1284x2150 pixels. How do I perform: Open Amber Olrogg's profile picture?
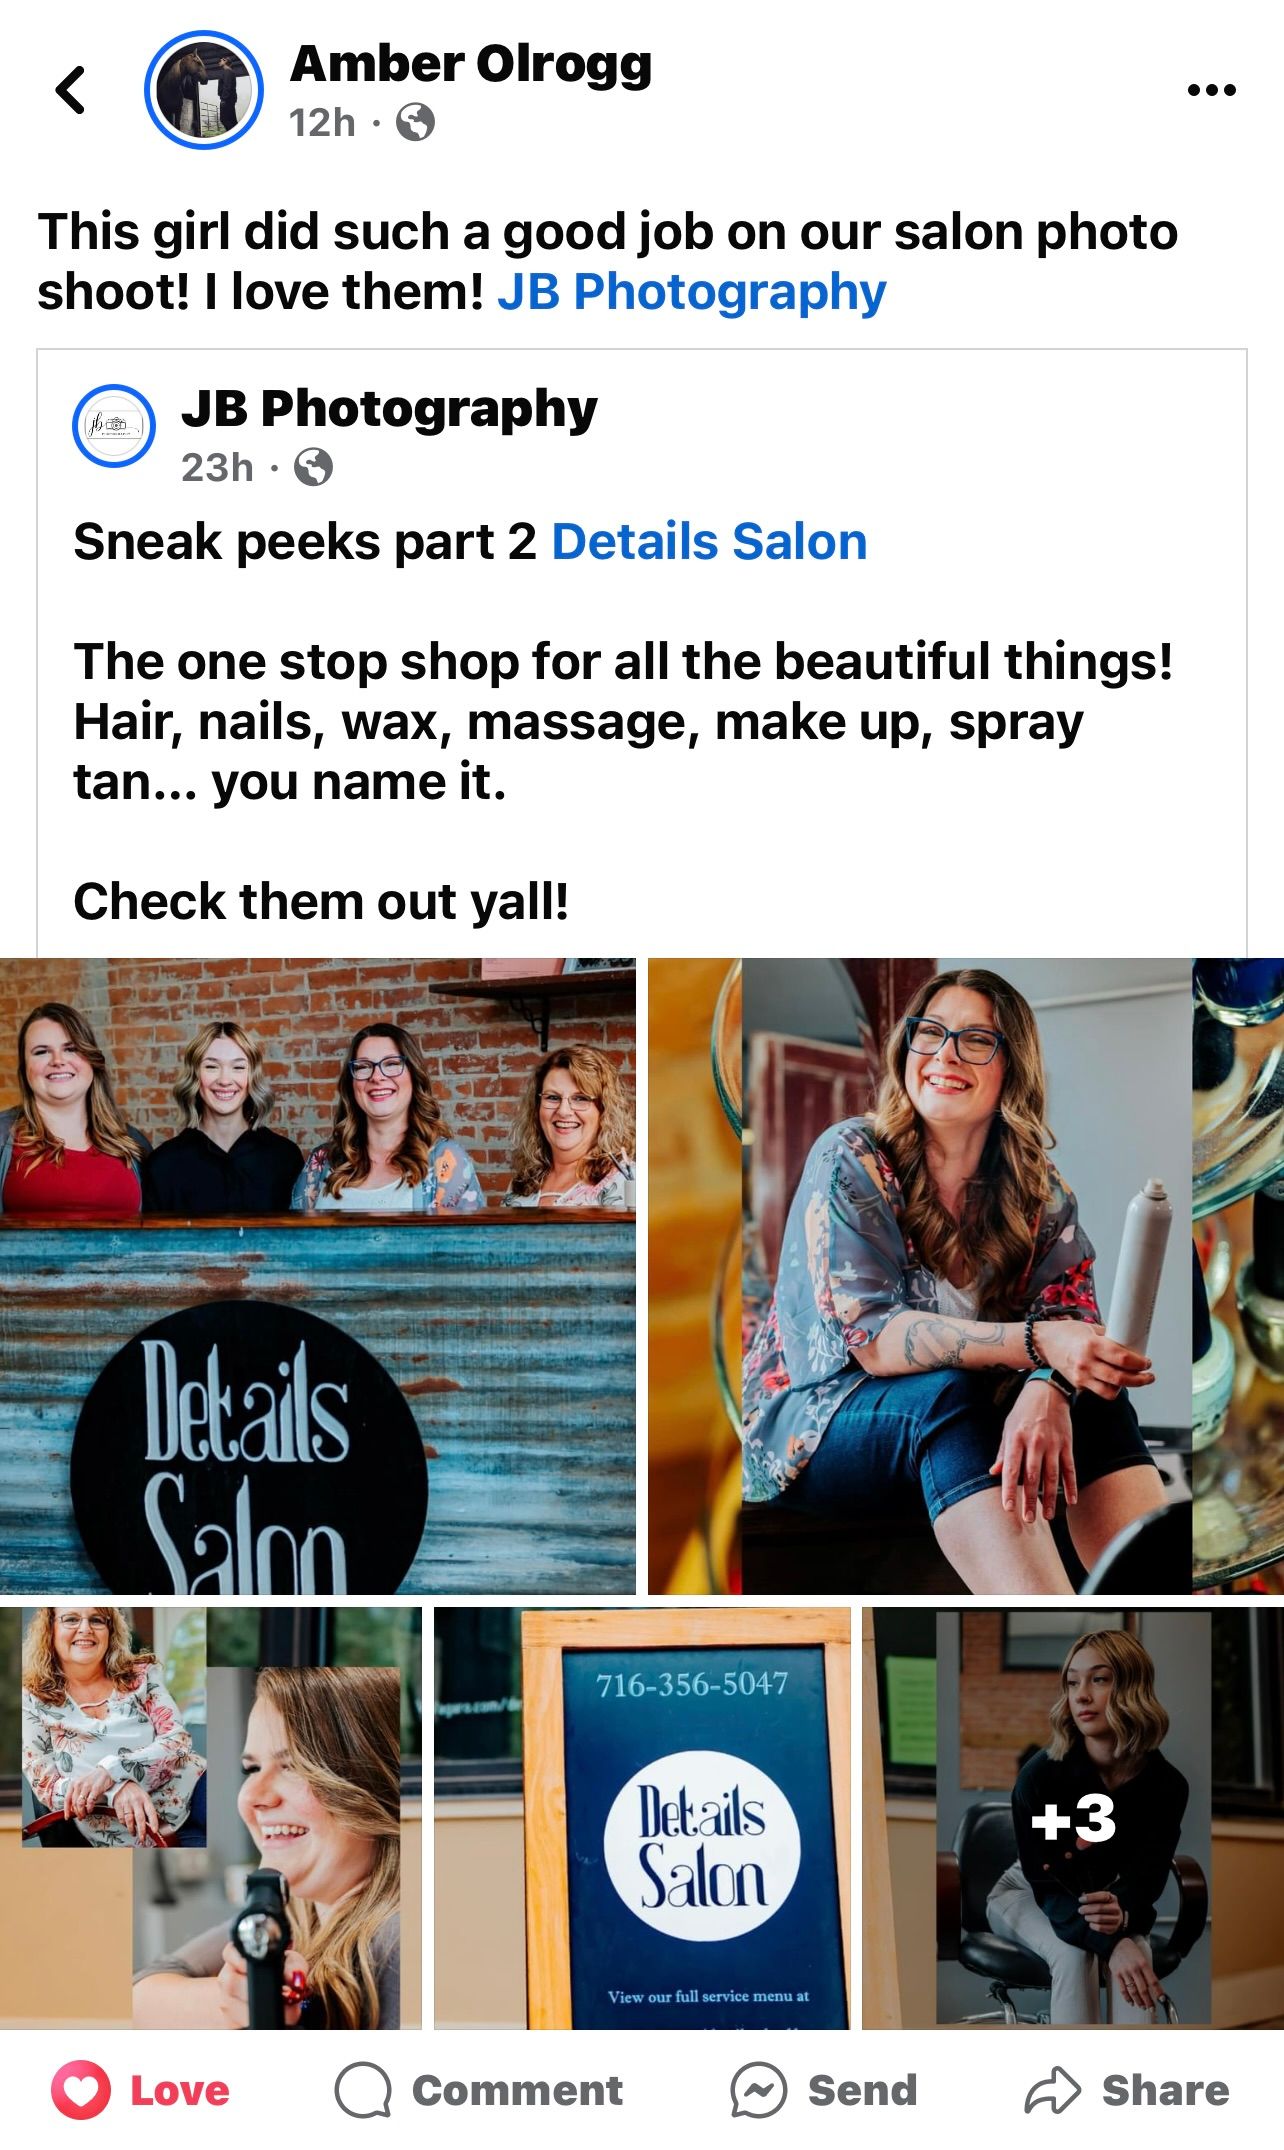pyautogui.click(x=203, y=90)
